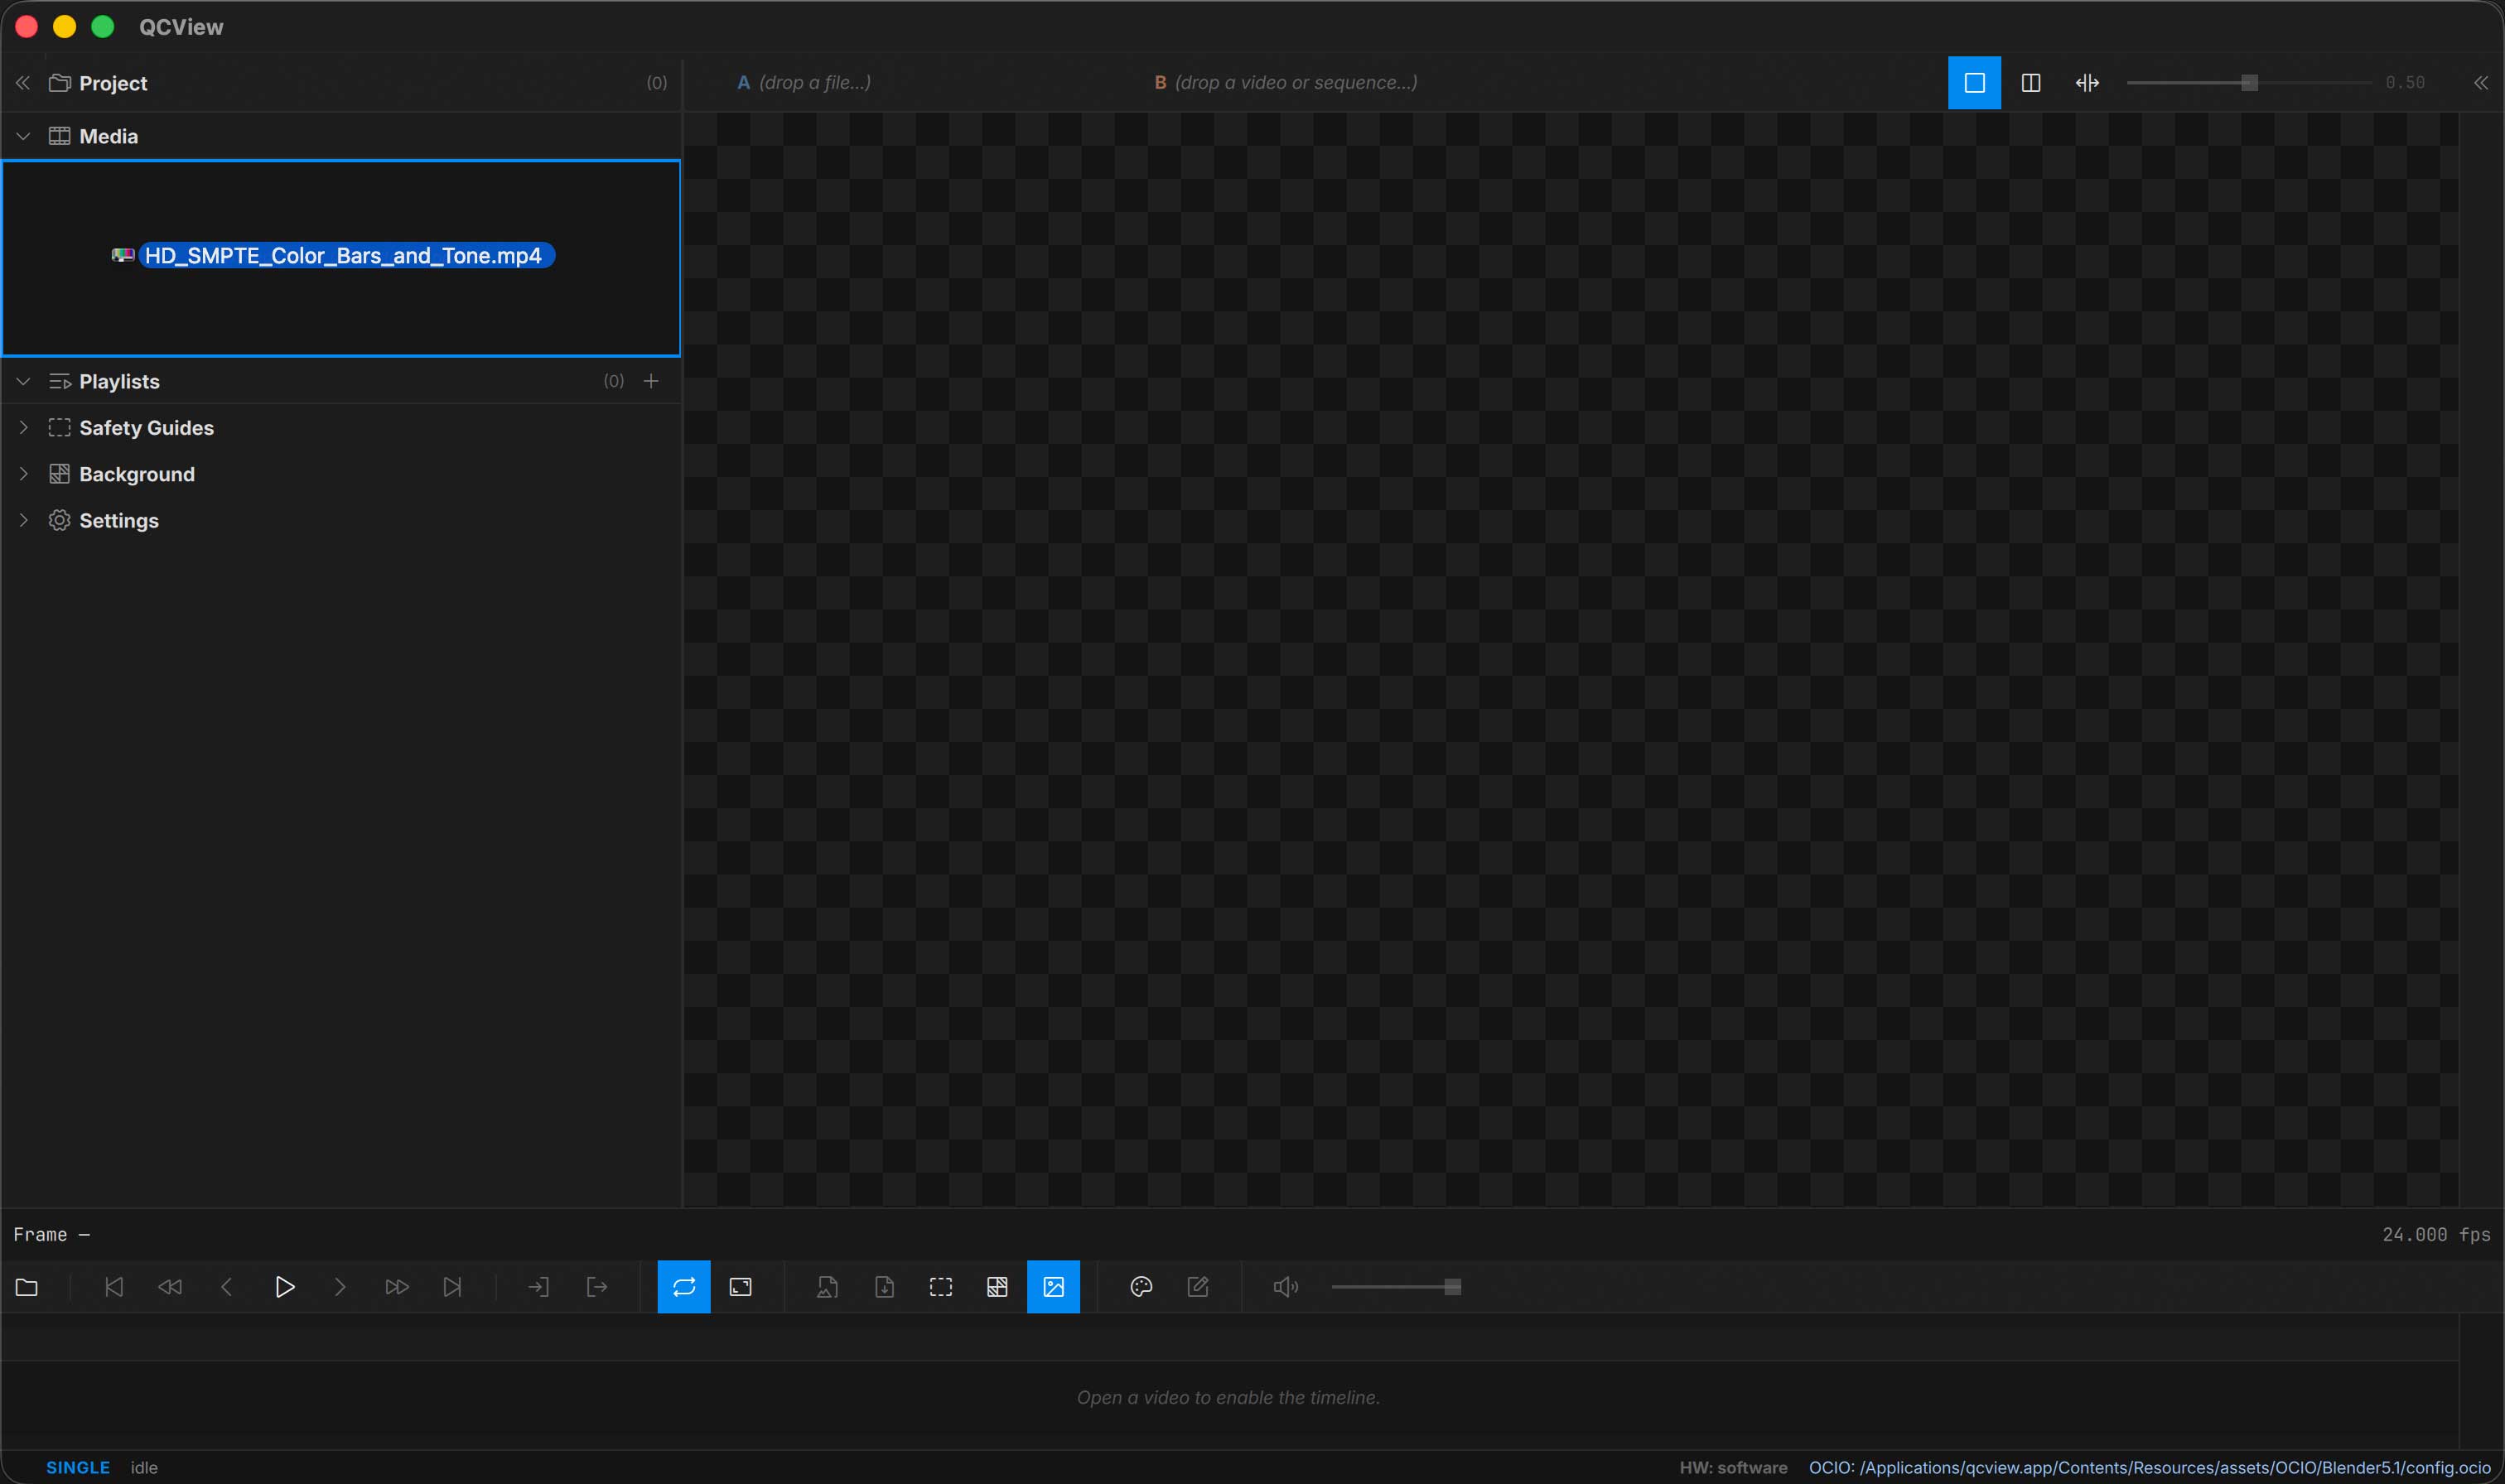
Task: Click the Playlists count (0)
Action: (x=614, y=381)
